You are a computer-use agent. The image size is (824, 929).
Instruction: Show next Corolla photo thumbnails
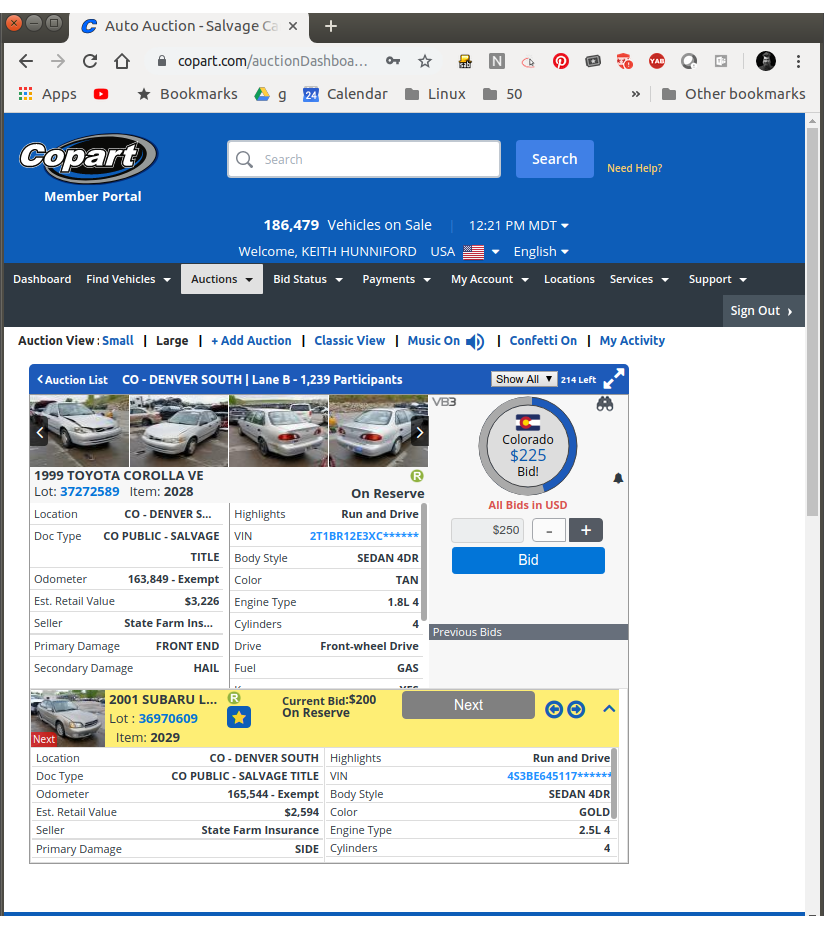[419, 433]
